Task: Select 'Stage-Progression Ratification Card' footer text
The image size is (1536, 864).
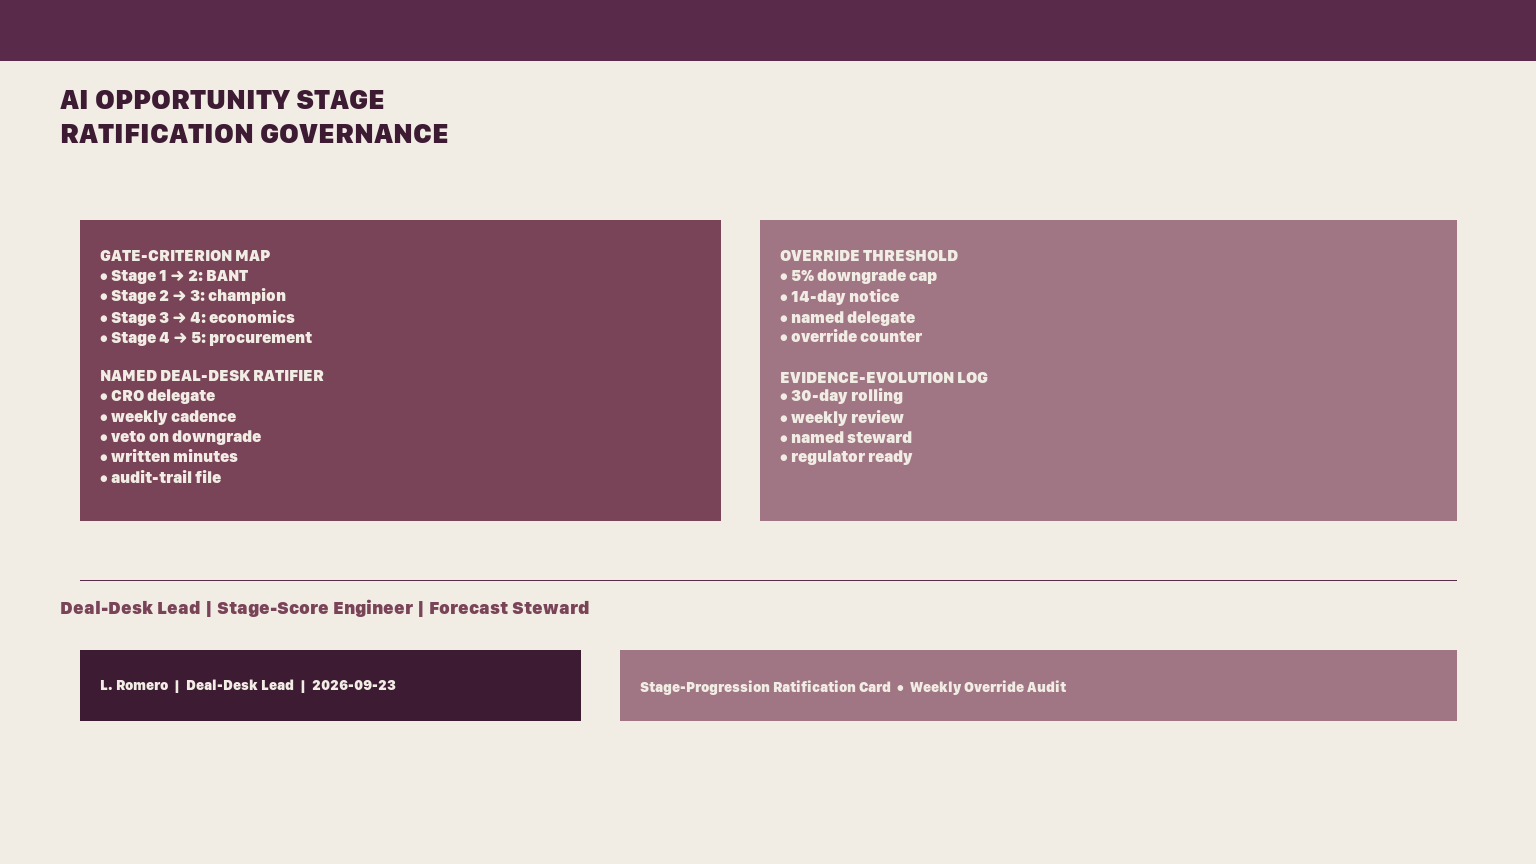Action: [x=765, y=688]
